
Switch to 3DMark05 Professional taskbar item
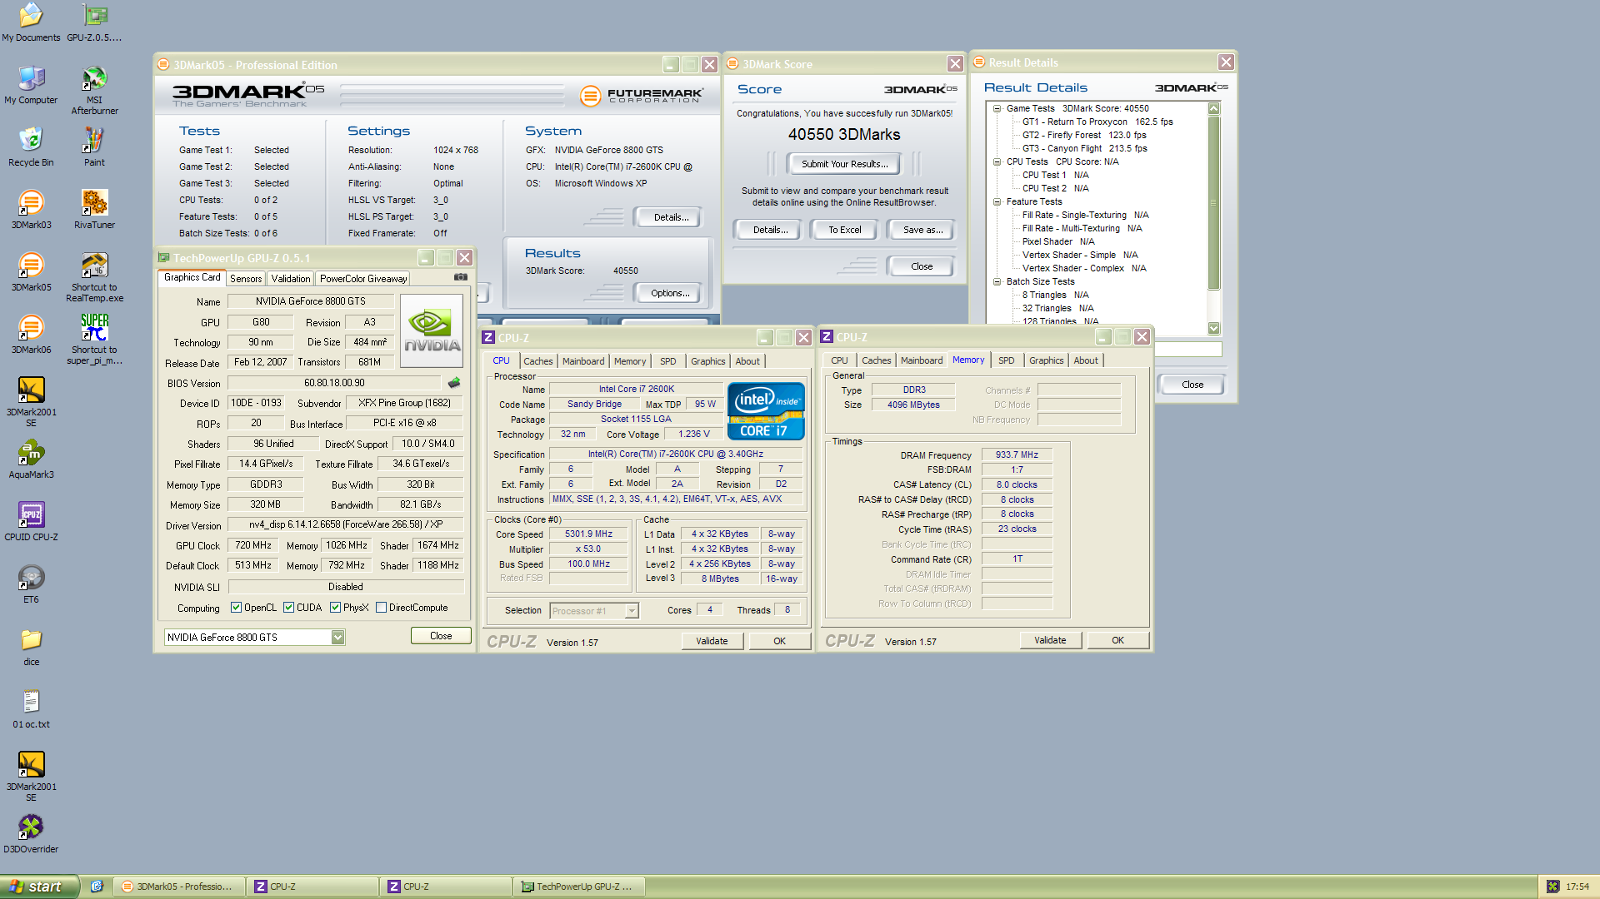(180, 886)
